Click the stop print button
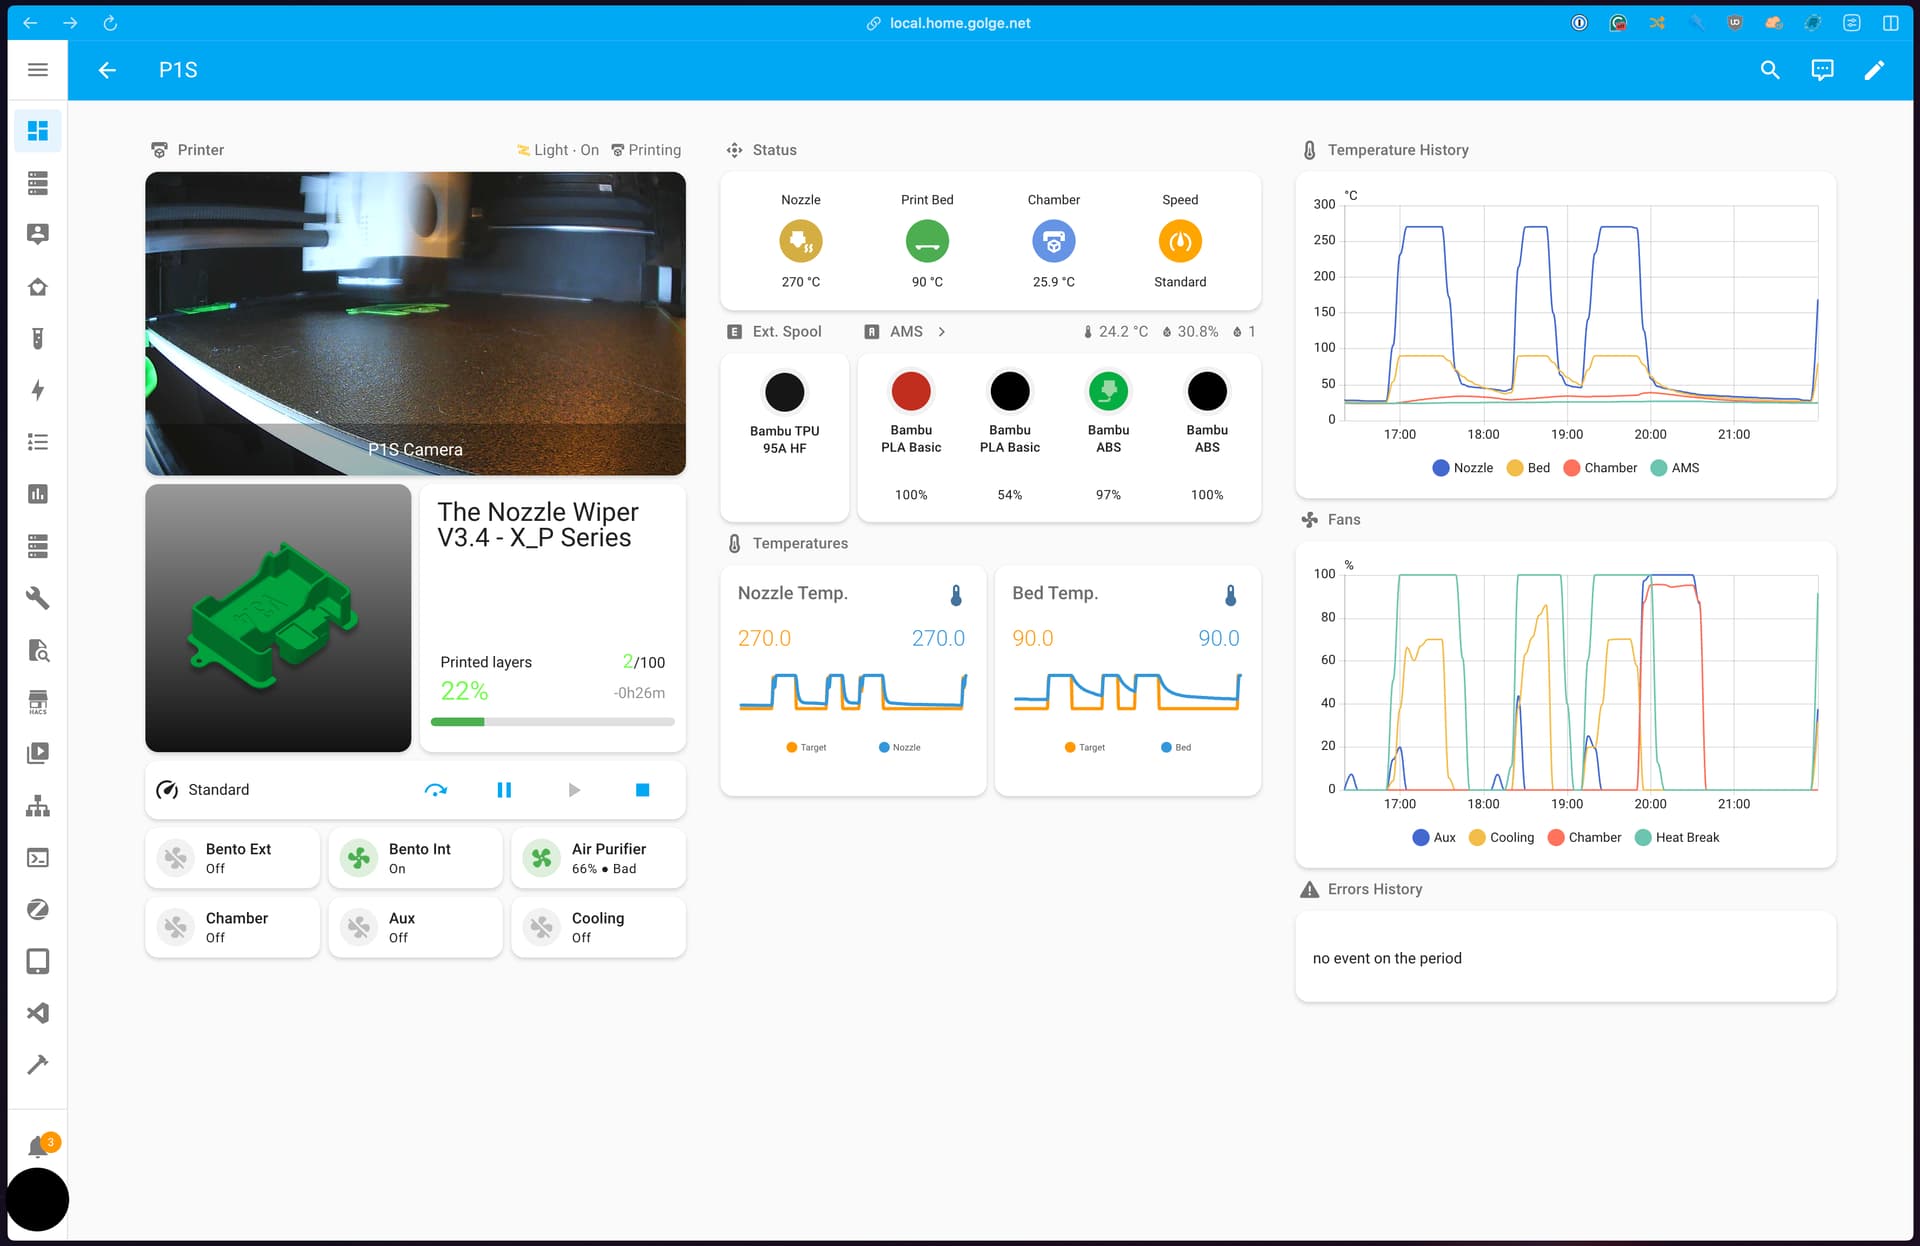Image resolution: width=1920 pixels, height=1246 pixels. coord(642,790)
